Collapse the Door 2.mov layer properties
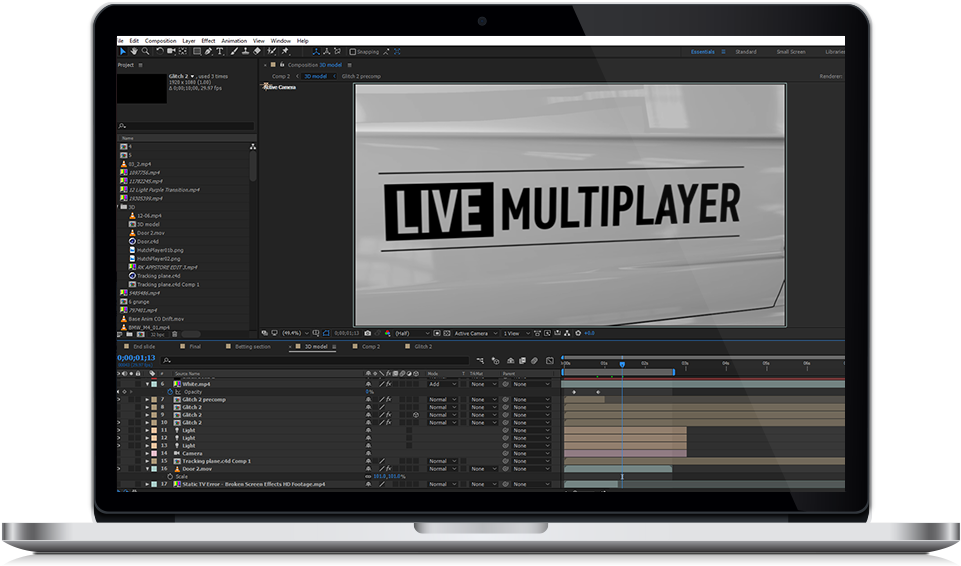The image size is (961, 566). (147, 469)
